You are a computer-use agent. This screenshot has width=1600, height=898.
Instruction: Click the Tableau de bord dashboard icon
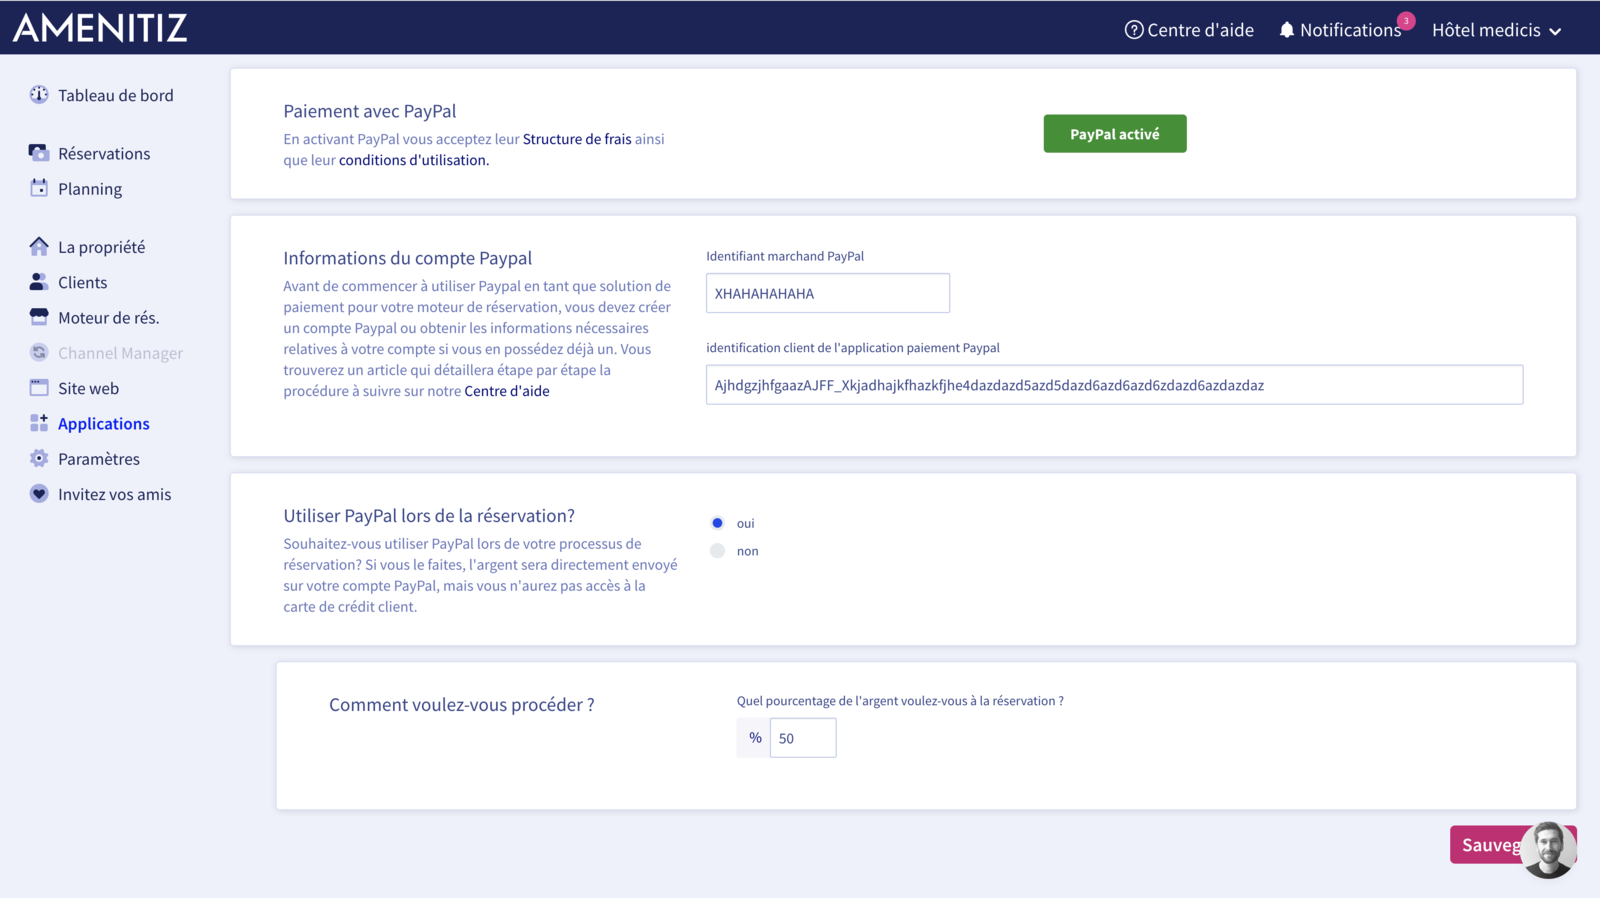click(39, 95)
